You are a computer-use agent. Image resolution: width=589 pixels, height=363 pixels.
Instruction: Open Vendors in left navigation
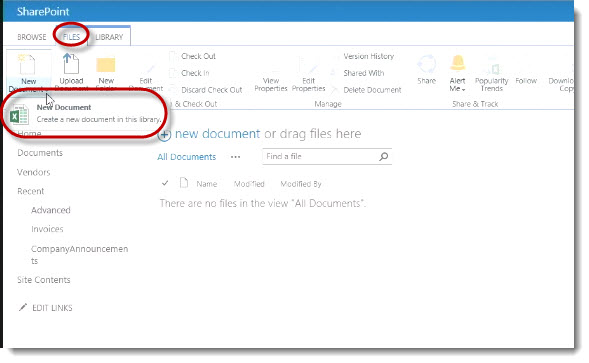[x=33, y=172]
